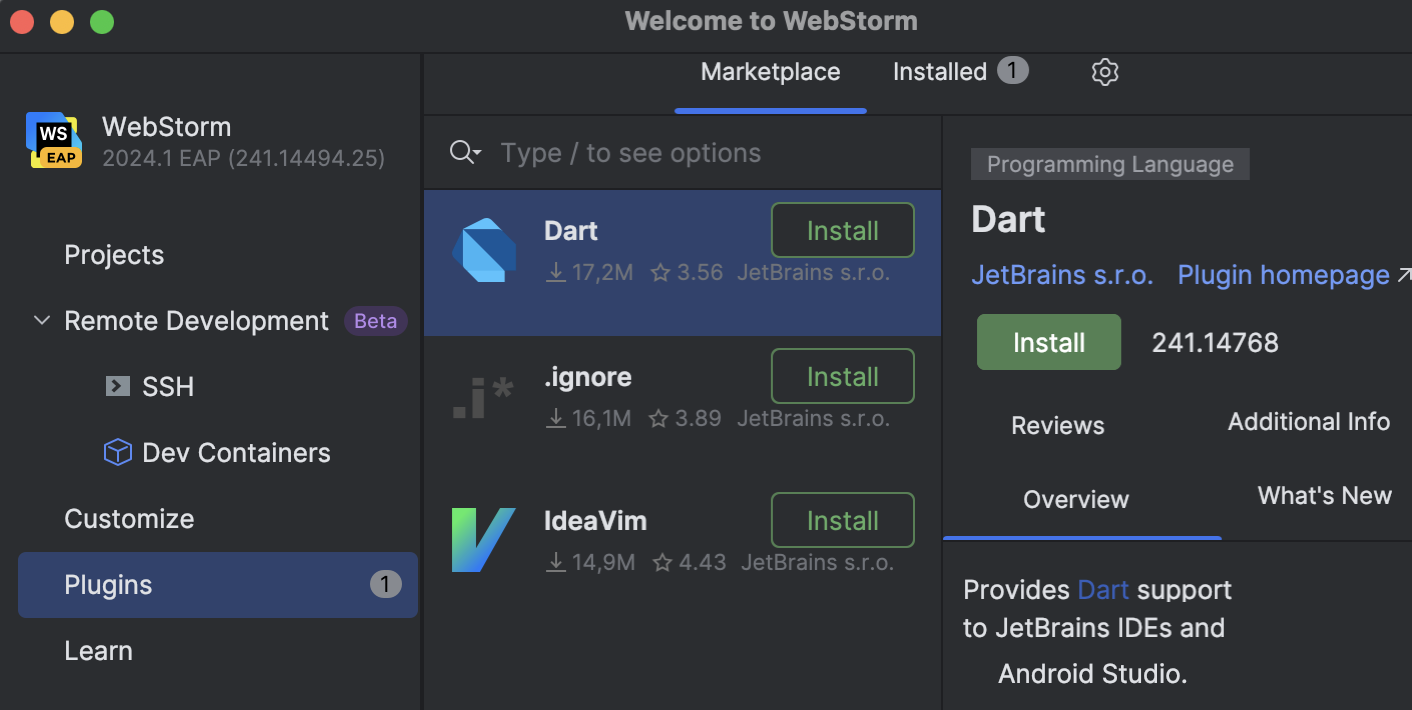This screenshot has width=1412, height=710.
Task: Click the Dev Containers cube icon
Action: coord(117,452)
